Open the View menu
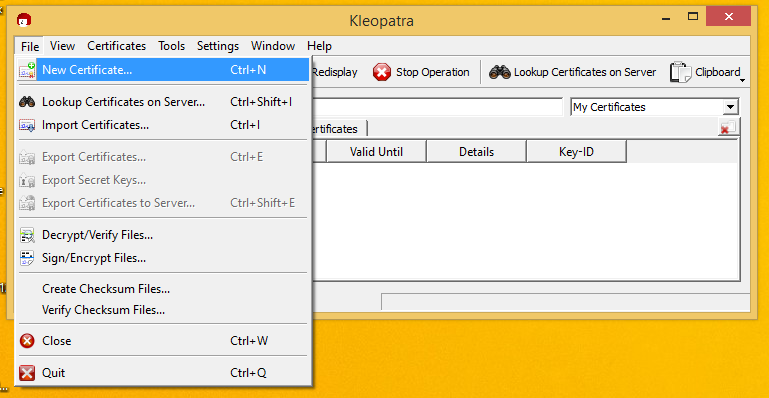 [x=62, y=46]
